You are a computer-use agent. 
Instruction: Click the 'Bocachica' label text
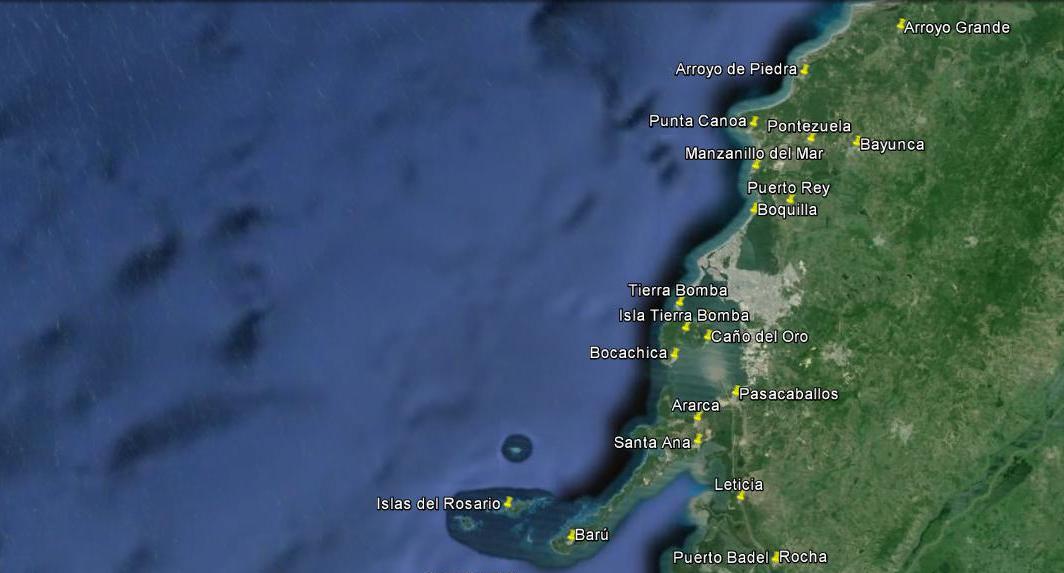coord(628,352)
